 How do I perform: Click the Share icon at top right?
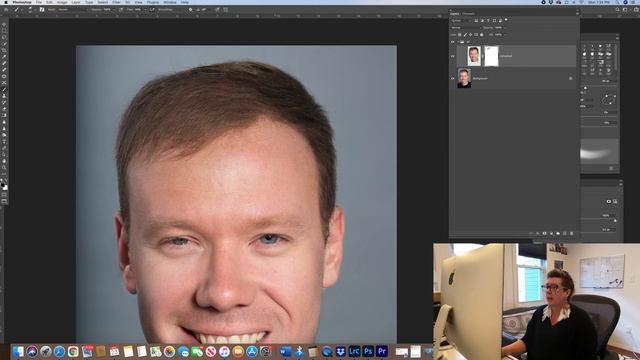point(636,9)
